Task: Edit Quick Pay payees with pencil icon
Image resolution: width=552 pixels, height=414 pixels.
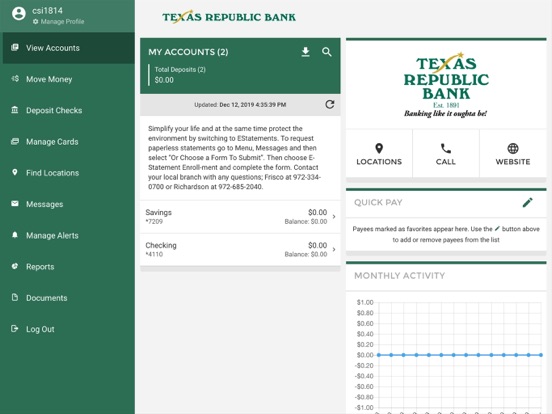Action: click(527, 202)
